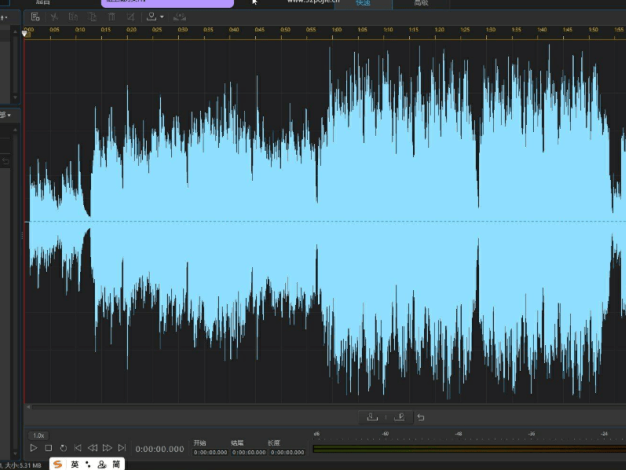Skip to the end of the track
The height and width of the screenshot is (470, 626).
coord(122,448)
